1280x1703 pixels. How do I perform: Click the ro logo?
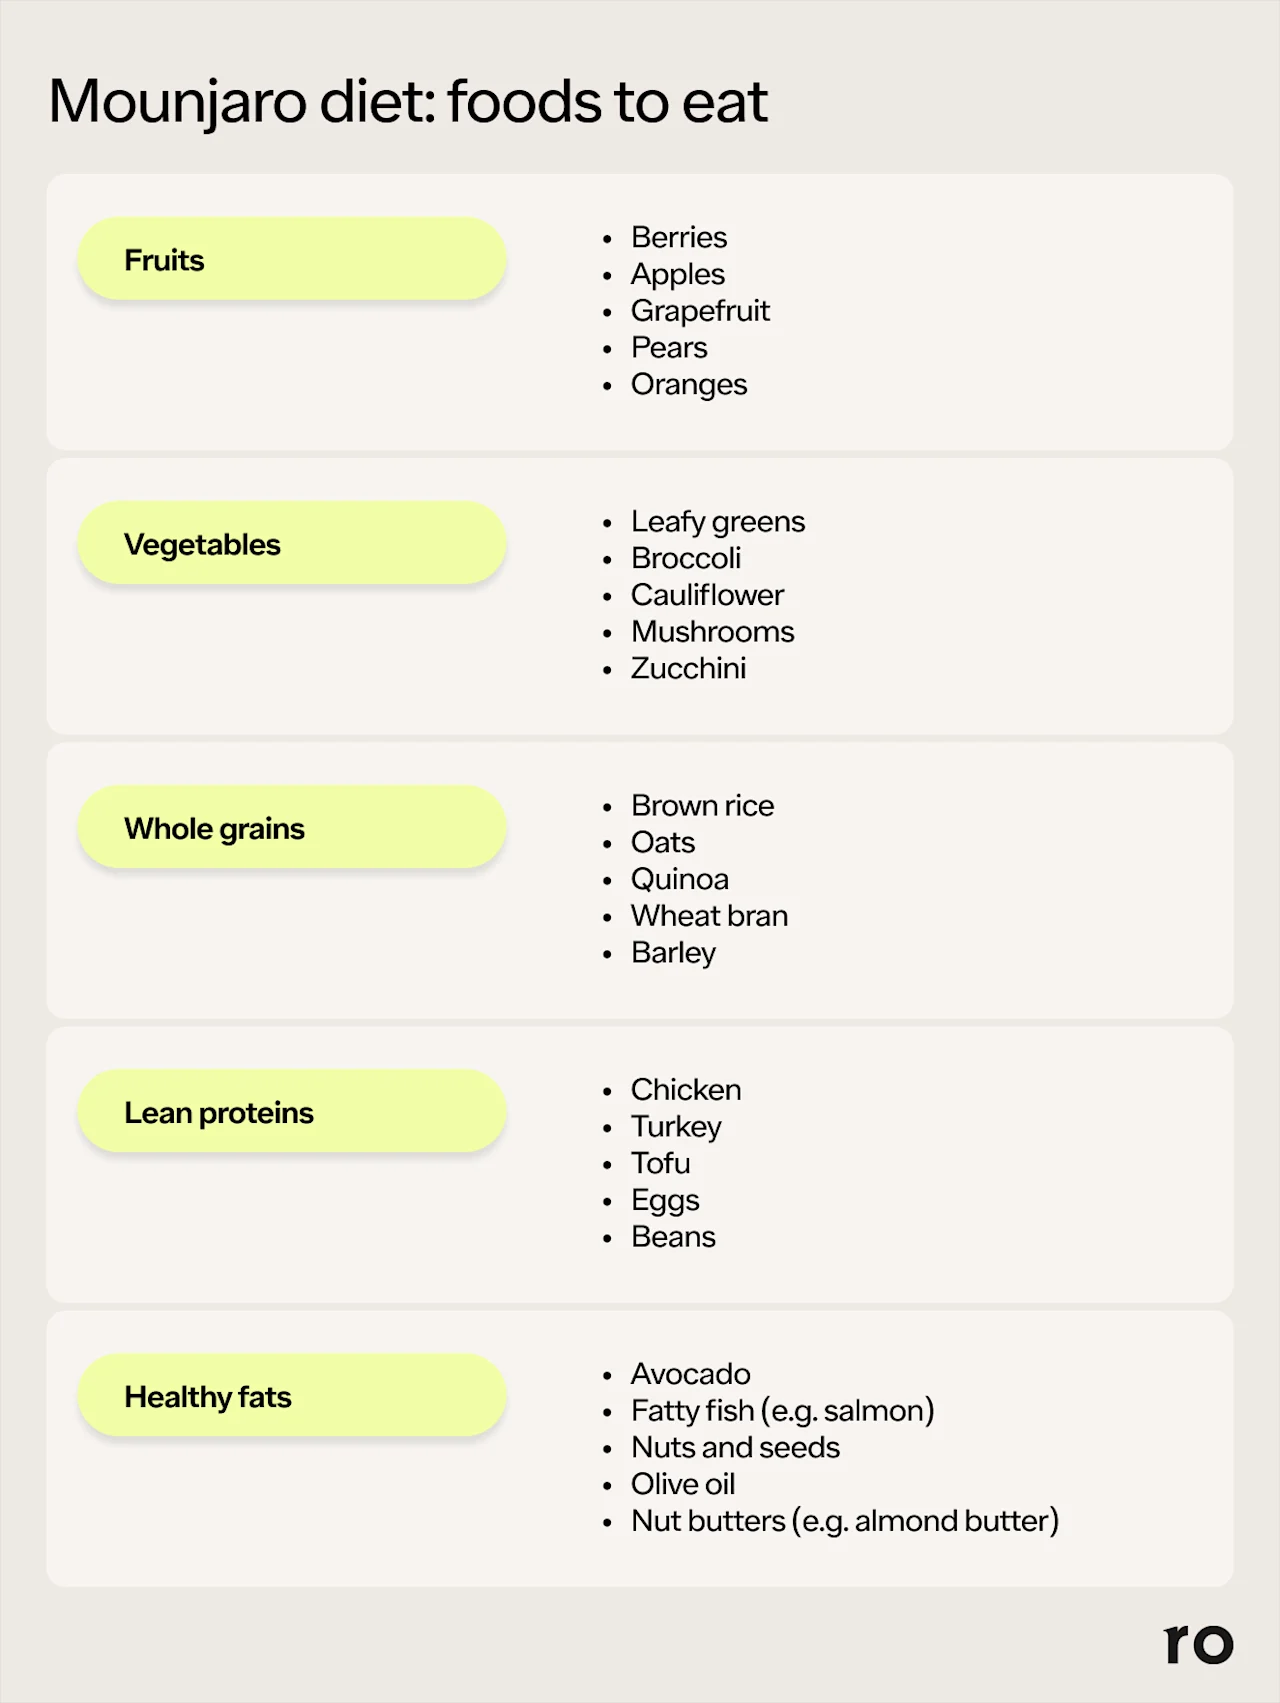point(1198,1643)
